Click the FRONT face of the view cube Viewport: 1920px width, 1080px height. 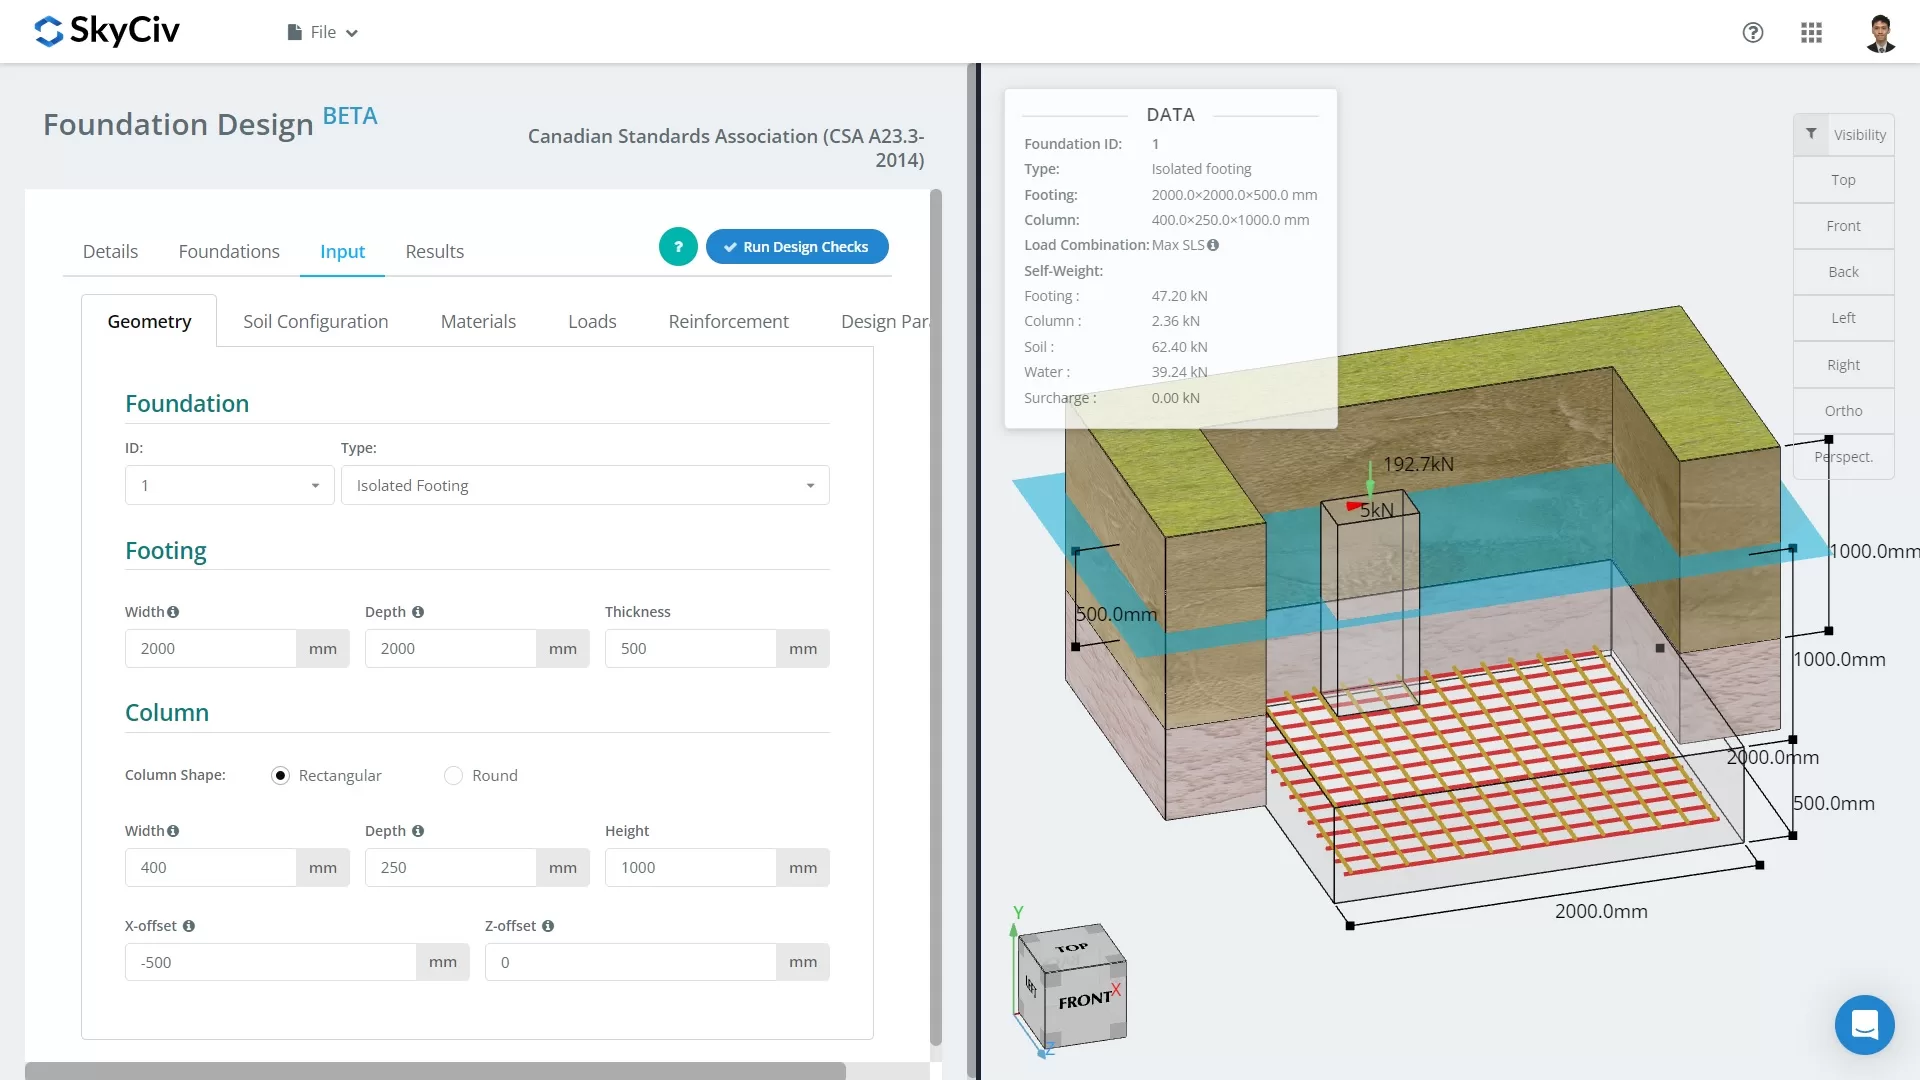pyautogui.click(x=1085, y=1003)
